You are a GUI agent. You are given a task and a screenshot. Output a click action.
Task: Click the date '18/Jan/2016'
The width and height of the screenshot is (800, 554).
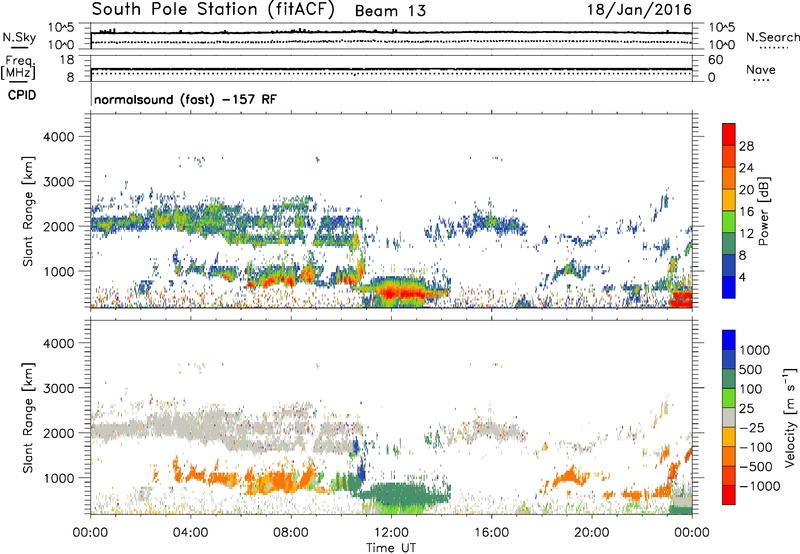pos(639,10)
